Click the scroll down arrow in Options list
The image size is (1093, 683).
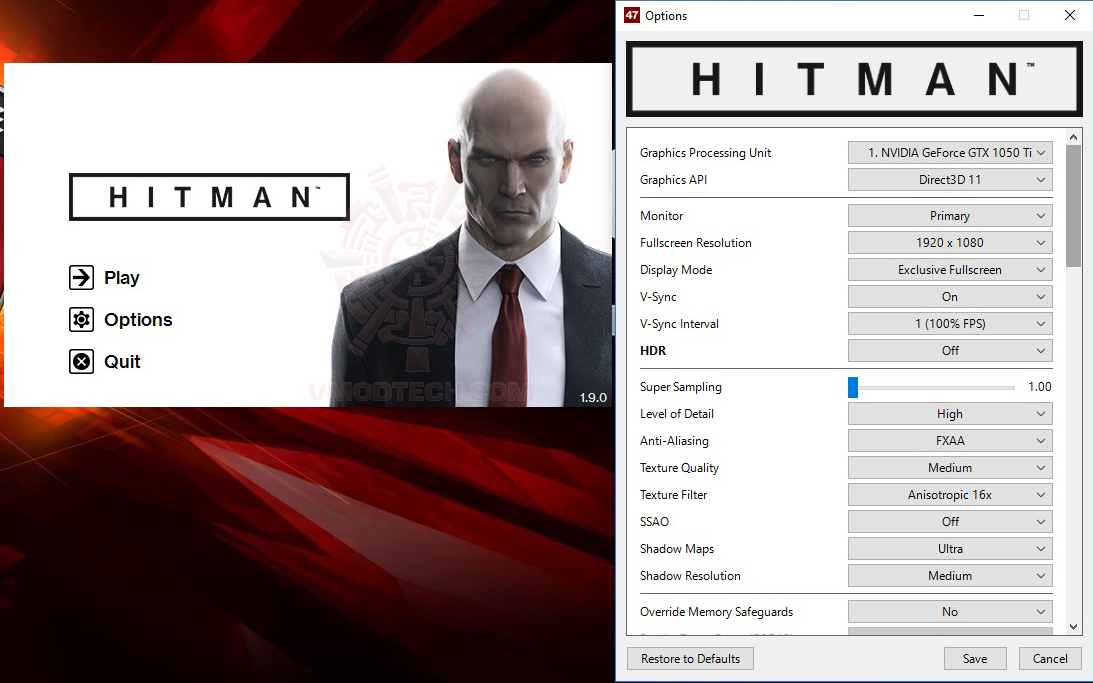(1073, 627)
